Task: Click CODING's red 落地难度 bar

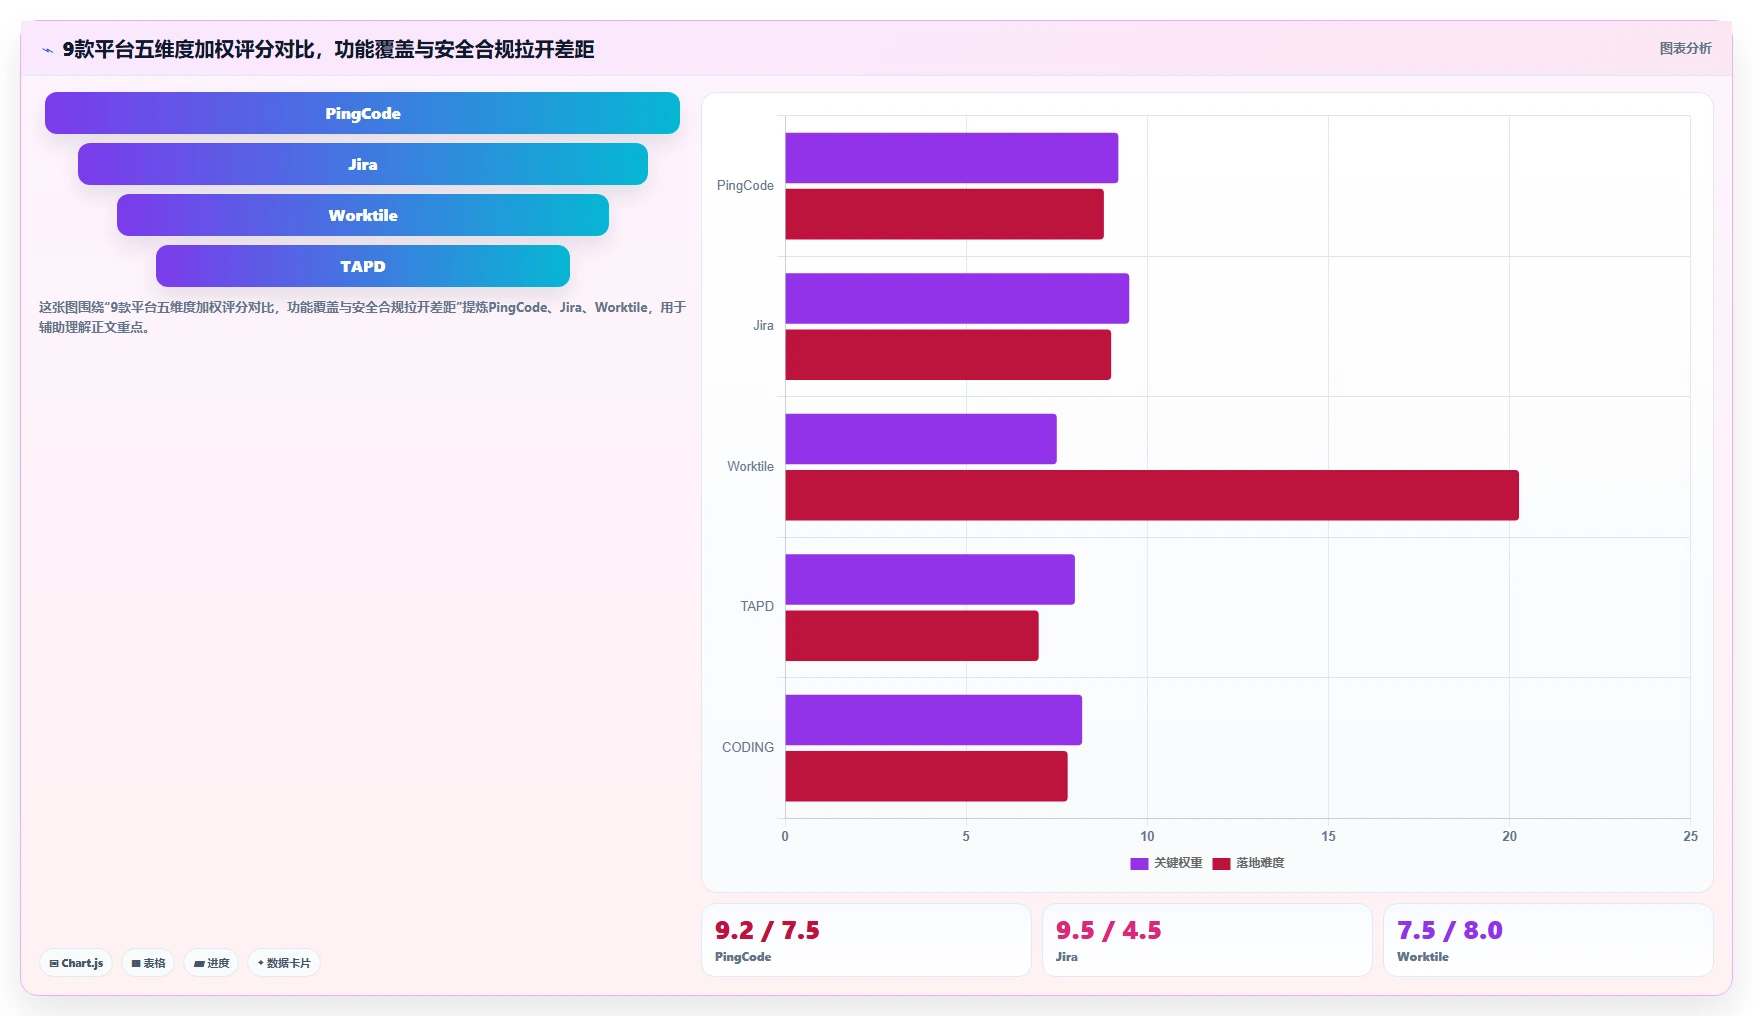Action: point(926,776)
